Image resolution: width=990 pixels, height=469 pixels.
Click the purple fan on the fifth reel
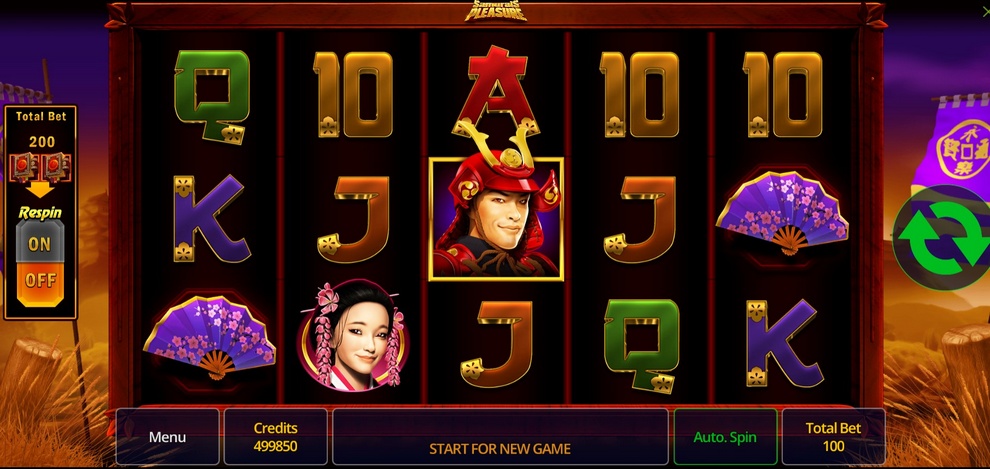coord(782,212)
